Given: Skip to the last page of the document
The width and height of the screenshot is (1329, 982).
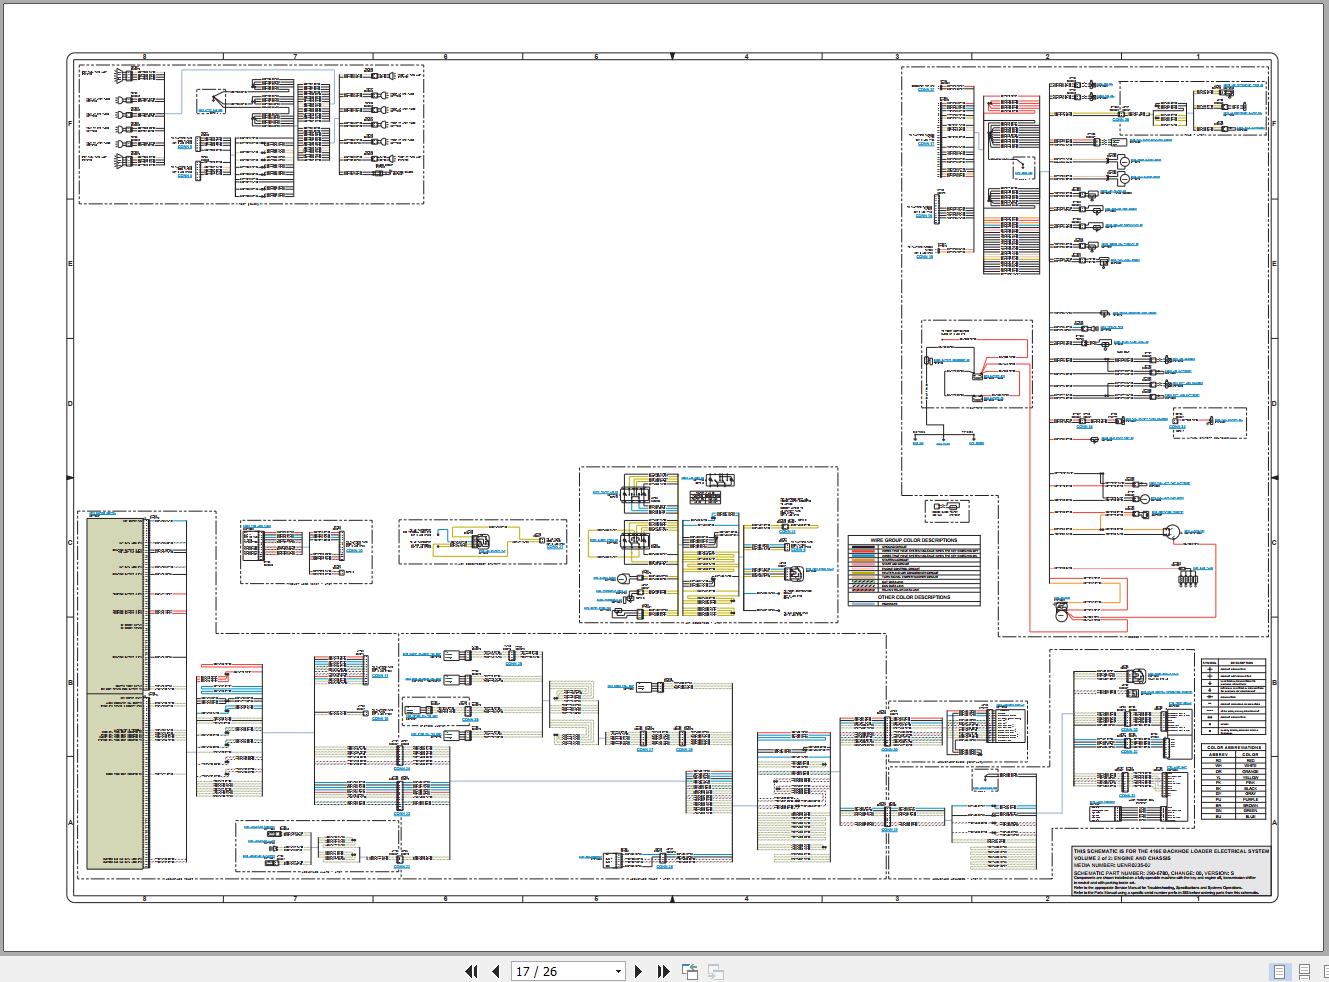Looking at the screenshot, I should pyautogui.click(x=663, y=971).
